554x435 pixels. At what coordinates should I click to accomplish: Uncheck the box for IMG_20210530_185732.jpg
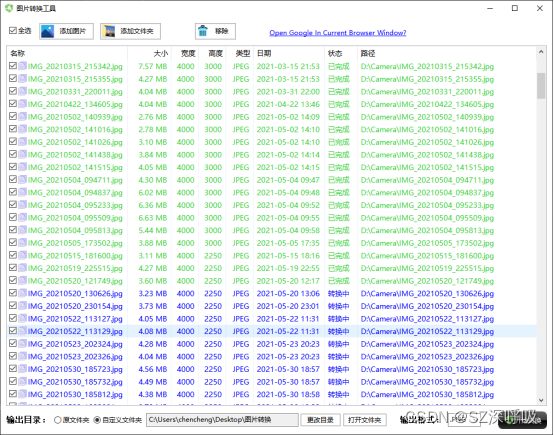tap(13, 381)
